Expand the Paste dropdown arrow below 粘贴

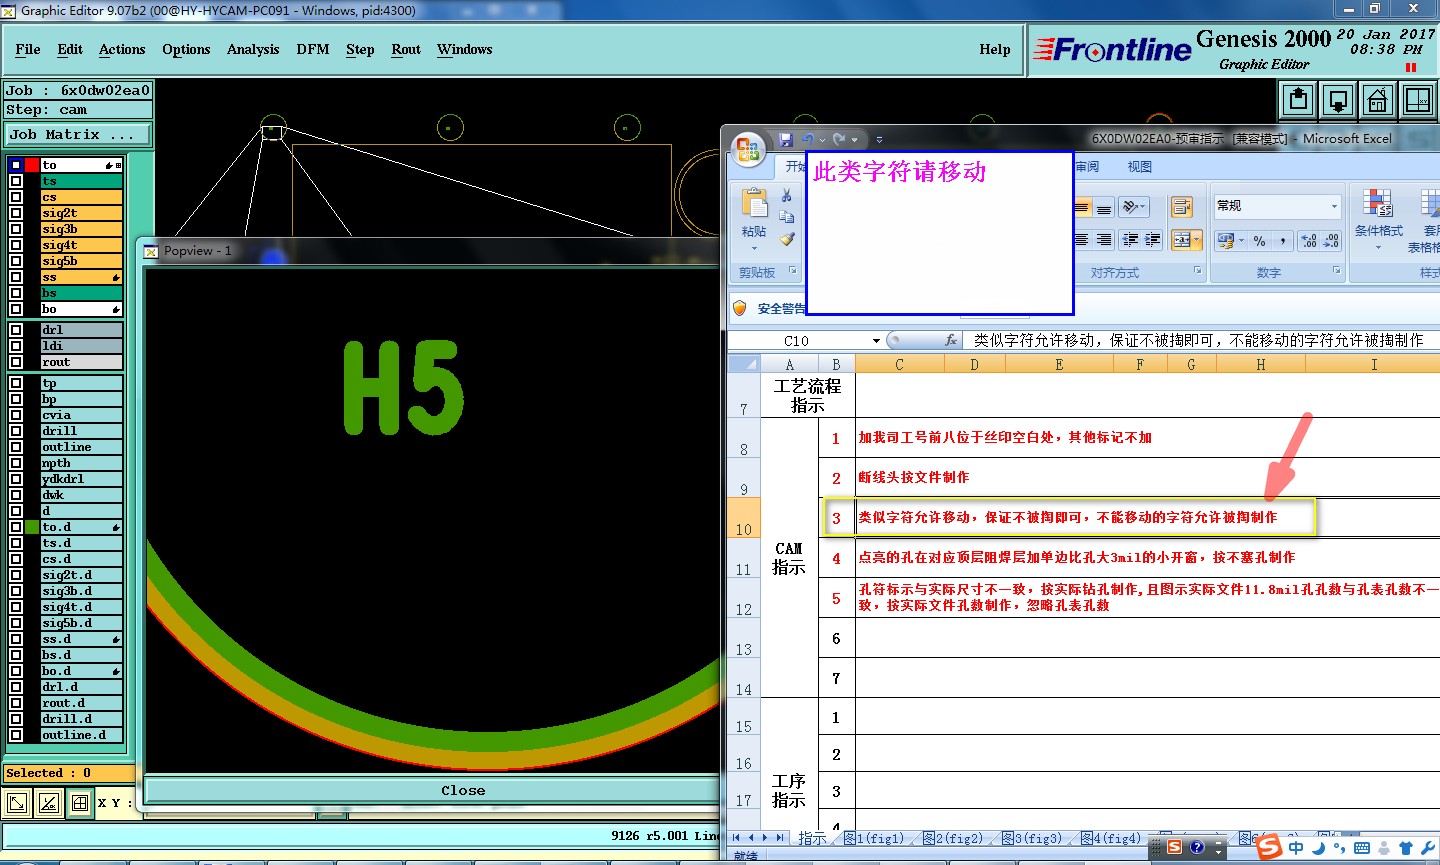click(x=754, y=248)
